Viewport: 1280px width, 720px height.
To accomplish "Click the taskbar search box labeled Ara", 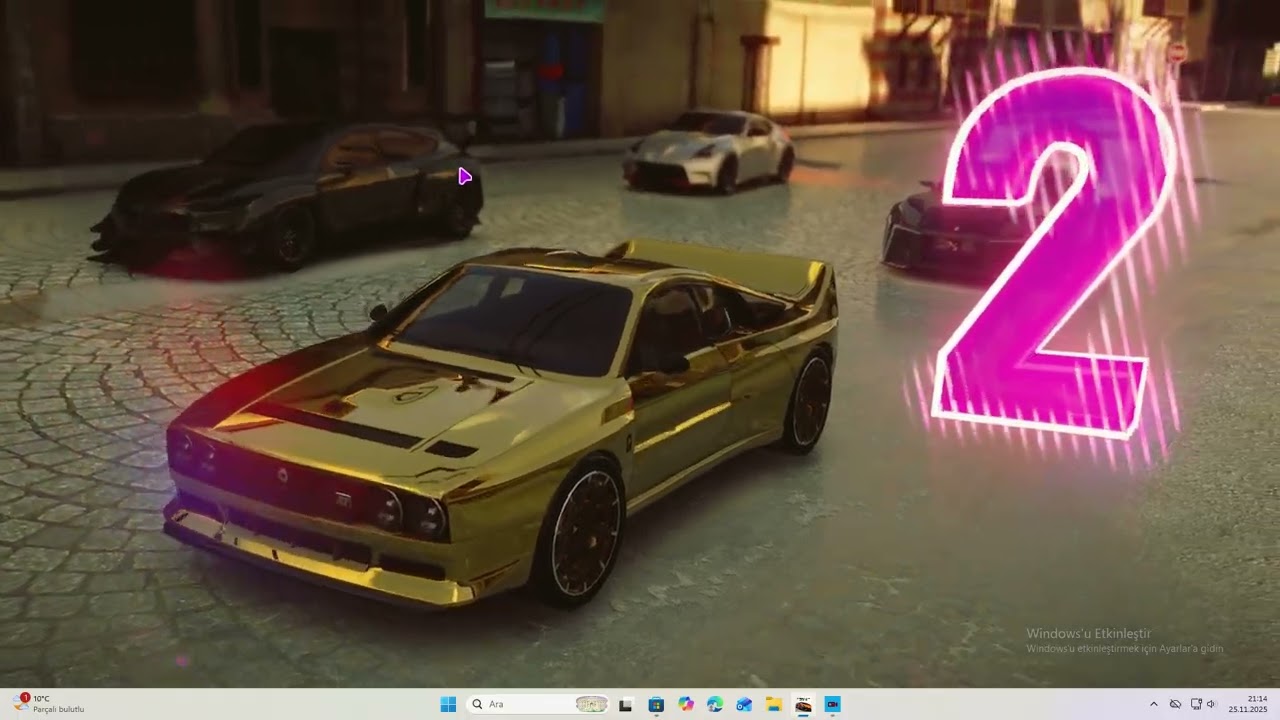I will click(x=539, y=704).
